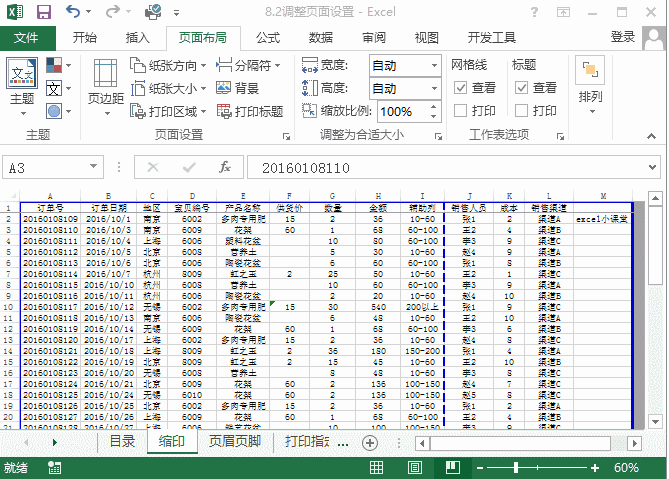The image size is (669, 479).
Task: Switch to the 公式 ribbon tab
Action: click(x=267, y=38)
